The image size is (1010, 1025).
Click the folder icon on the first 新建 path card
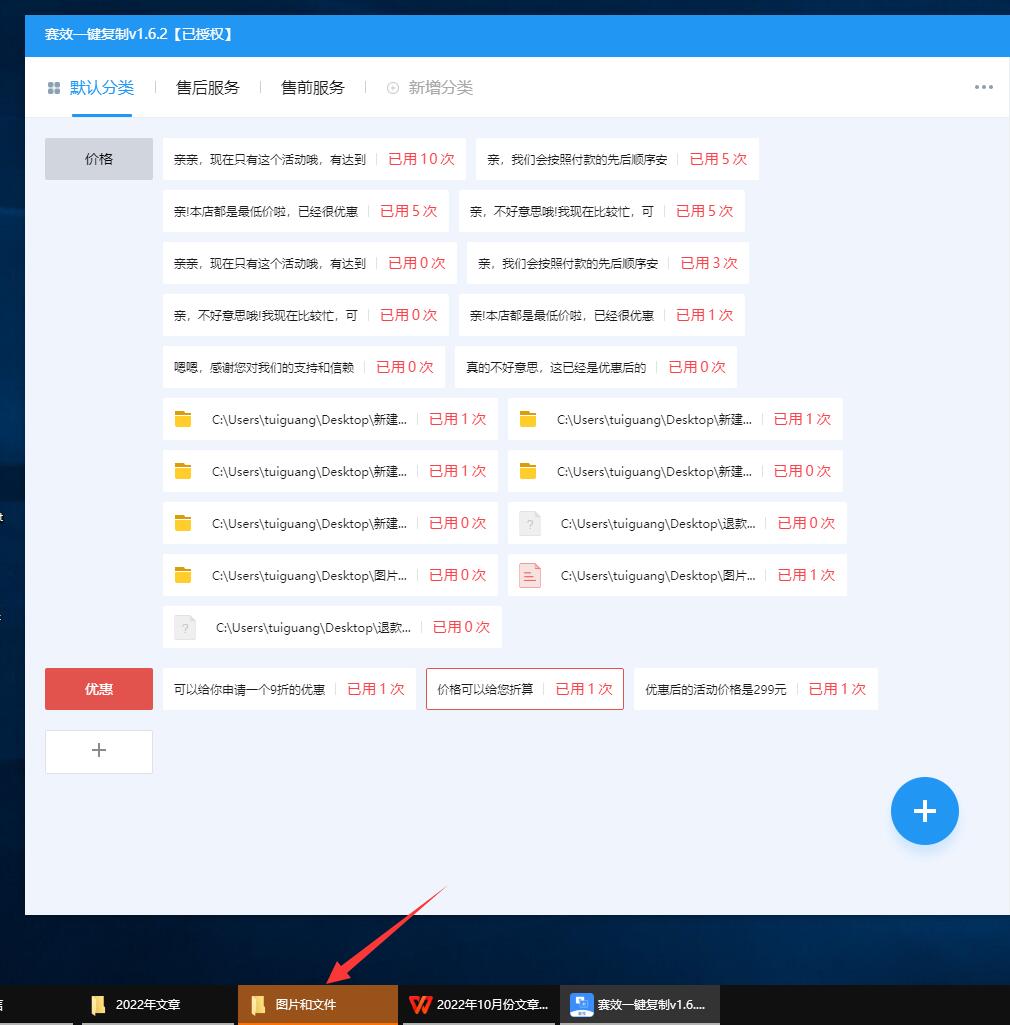184,419
